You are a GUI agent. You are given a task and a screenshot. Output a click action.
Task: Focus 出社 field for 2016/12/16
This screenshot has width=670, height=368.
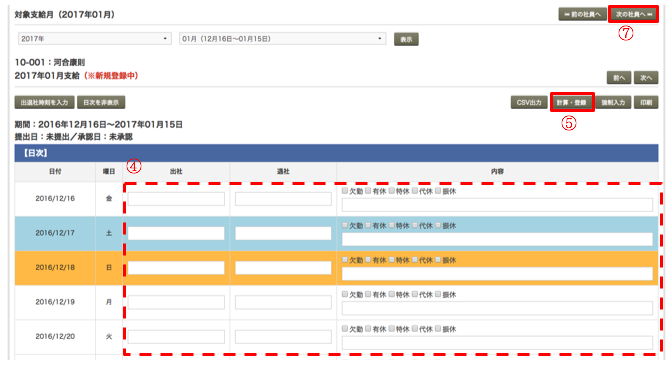coord(176,199)
